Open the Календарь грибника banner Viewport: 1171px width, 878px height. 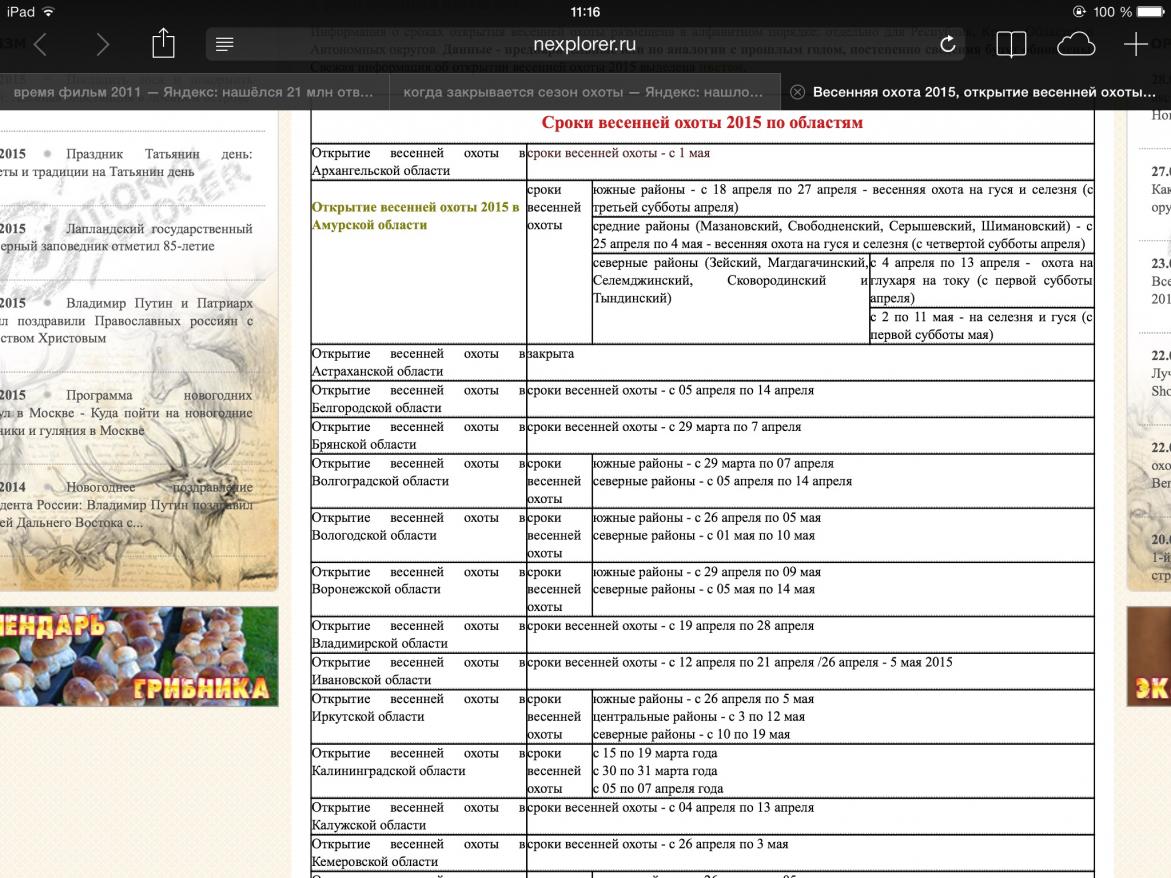(x=139, y=656)
